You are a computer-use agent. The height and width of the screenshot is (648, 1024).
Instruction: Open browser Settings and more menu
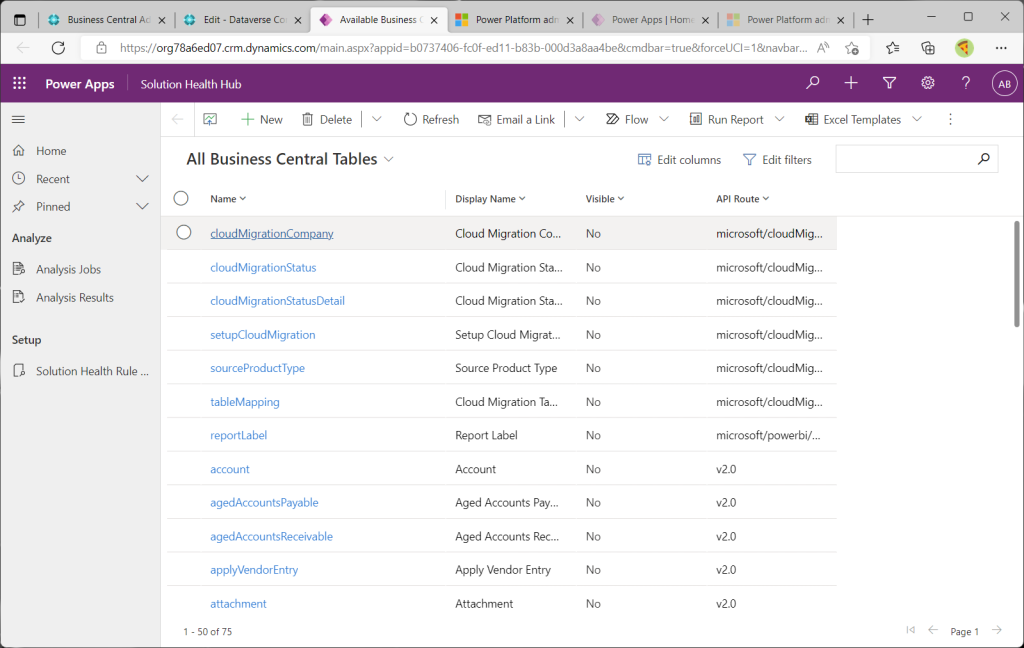click(x=1001, y=48)
